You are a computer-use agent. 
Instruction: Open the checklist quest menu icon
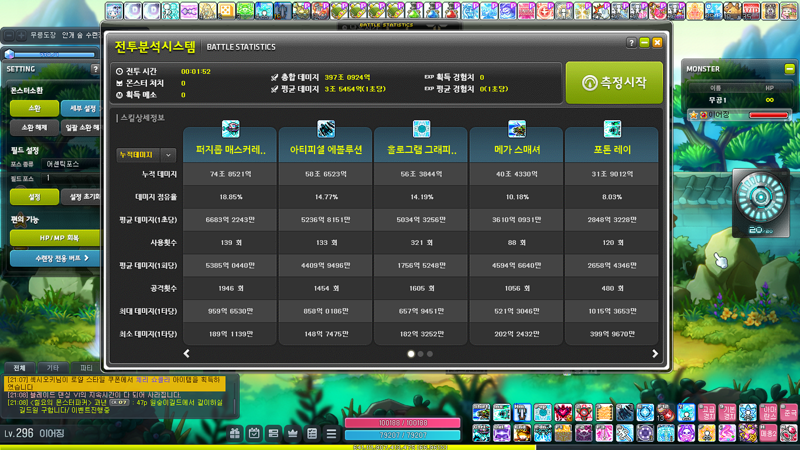[x=312, y=434]
